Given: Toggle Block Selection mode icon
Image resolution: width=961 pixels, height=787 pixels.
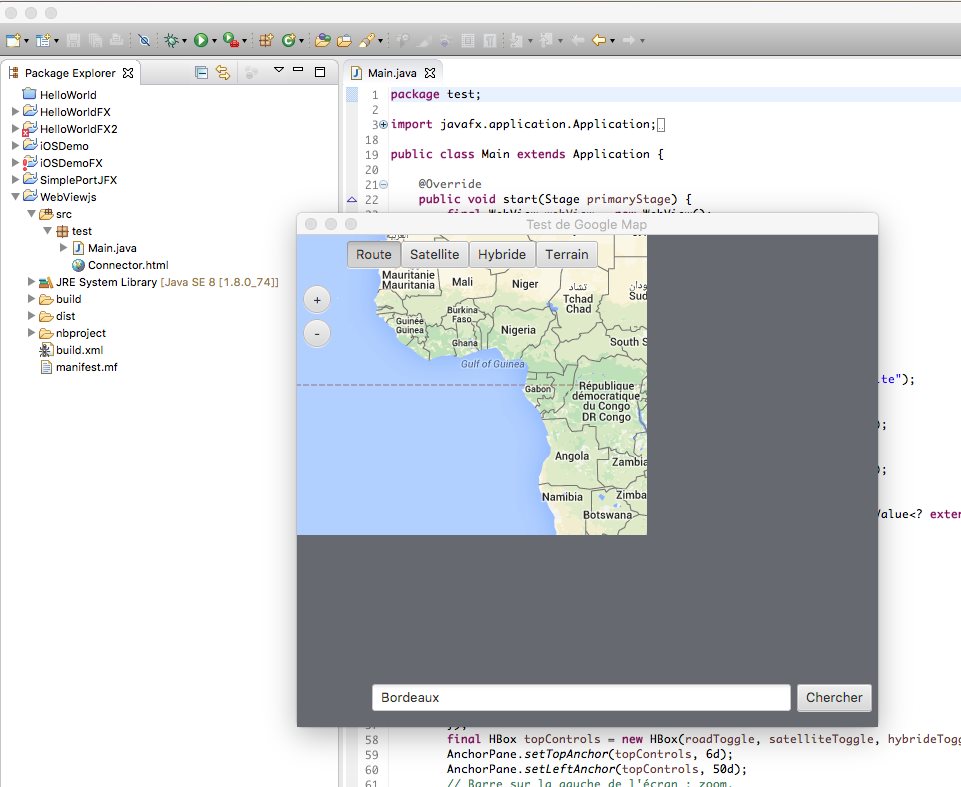Looking at the screenshot, I should 468,40.
